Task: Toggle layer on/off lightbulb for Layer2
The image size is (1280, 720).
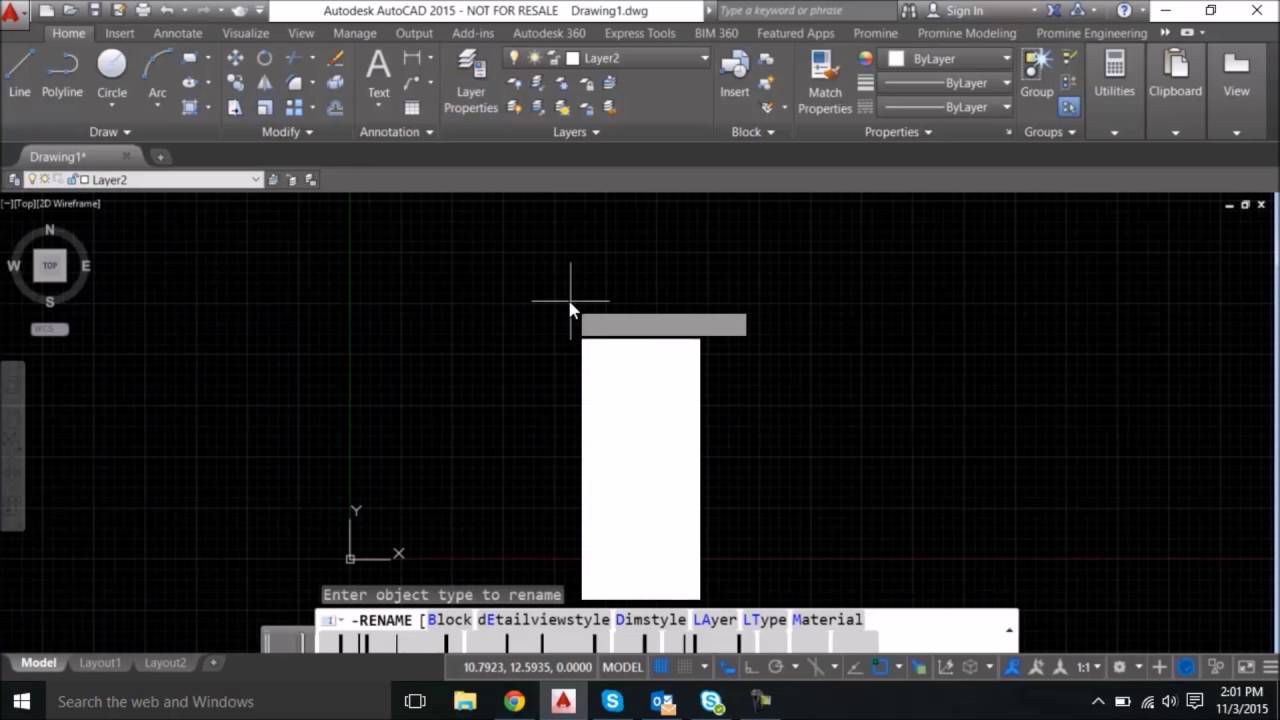Action: pyautogui.click(x=515, y=58)
